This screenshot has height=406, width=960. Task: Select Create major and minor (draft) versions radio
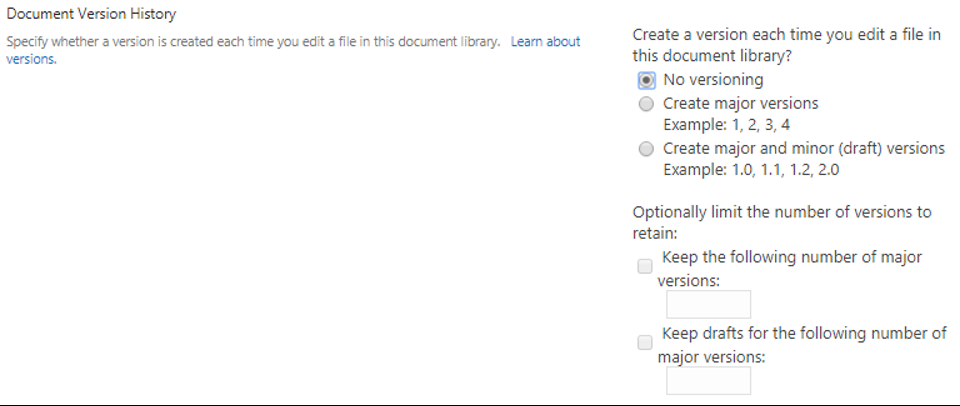pos(646,149)
